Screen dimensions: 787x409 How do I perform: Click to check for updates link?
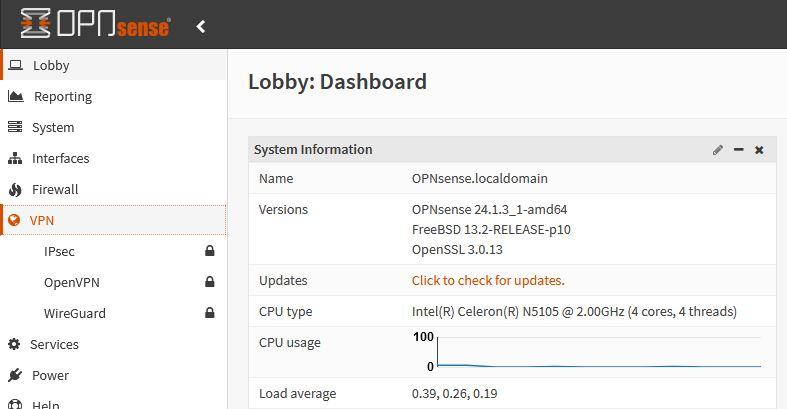coord(488,281)
